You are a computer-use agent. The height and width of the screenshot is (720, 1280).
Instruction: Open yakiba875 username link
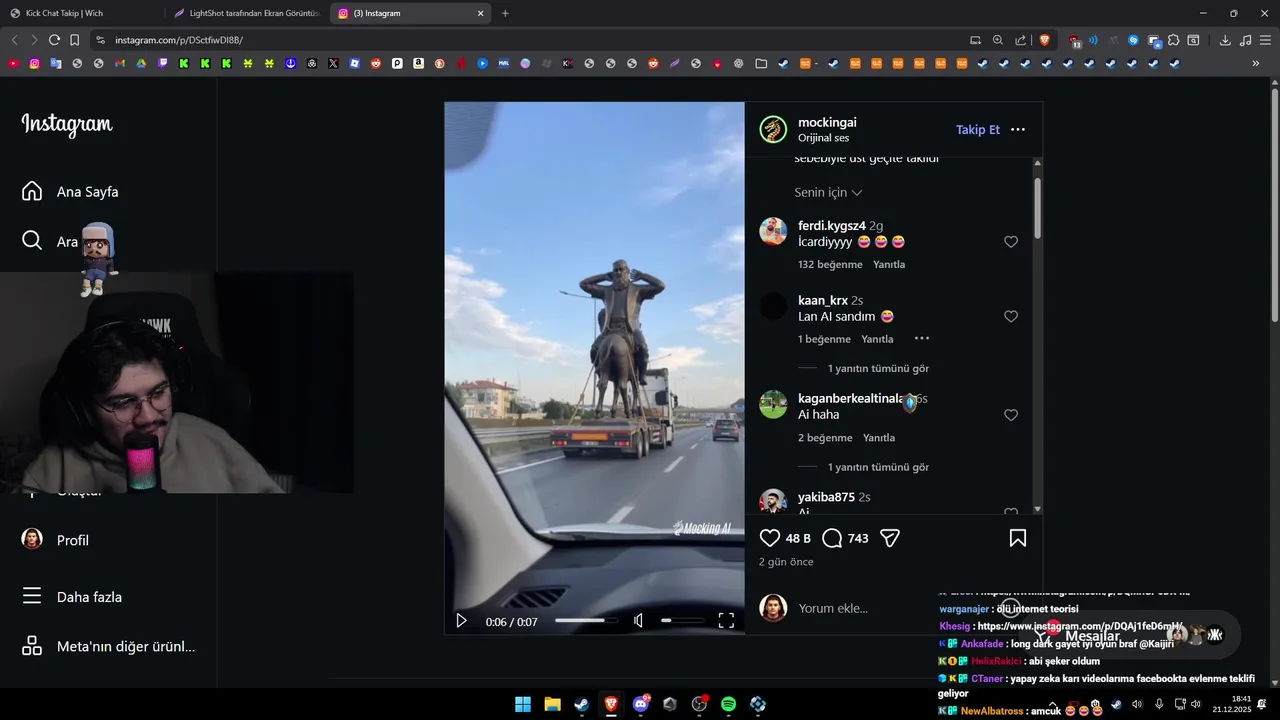[x=826, y=497]
